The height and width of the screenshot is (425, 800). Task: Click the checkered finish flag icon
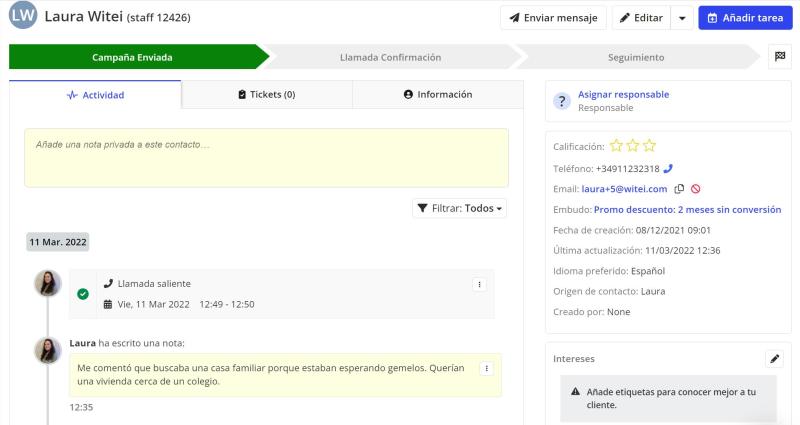click(780, 57)
